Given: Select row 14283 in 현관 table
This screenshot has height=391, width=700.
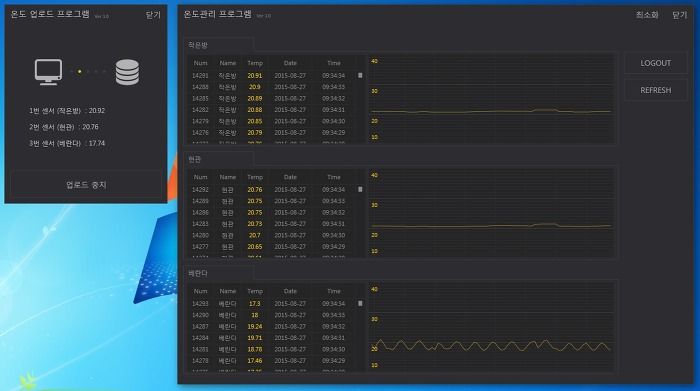Looking at the screenshot, I should click(271, 224).
